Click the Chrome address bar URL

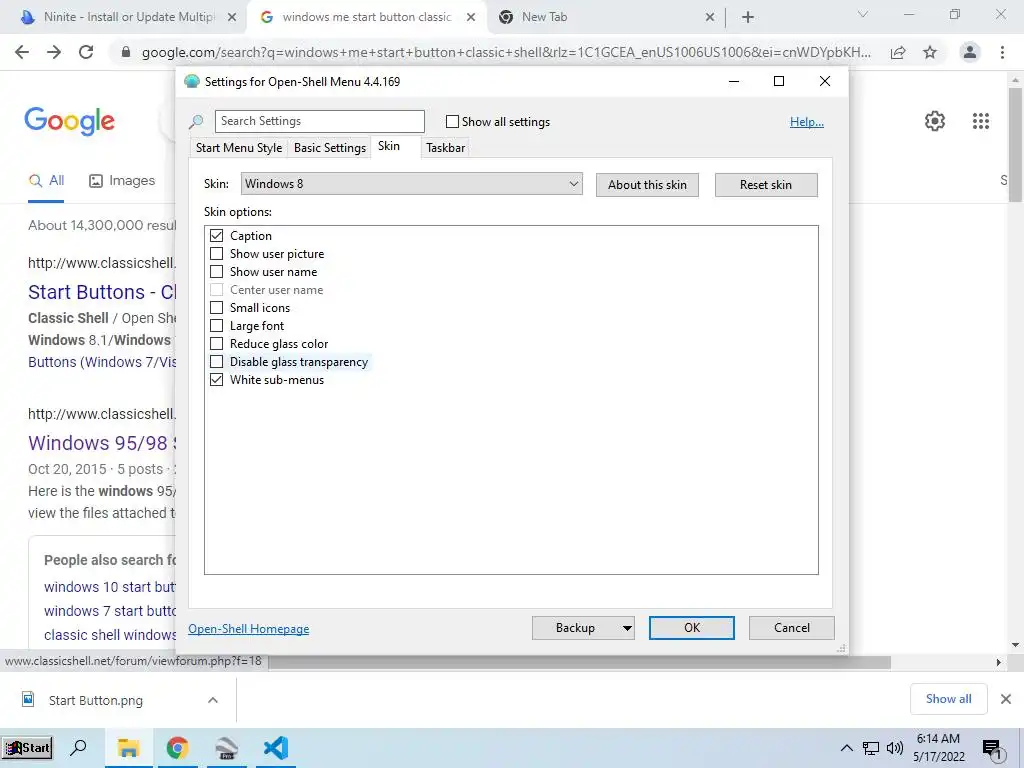(x=506, y=52)
